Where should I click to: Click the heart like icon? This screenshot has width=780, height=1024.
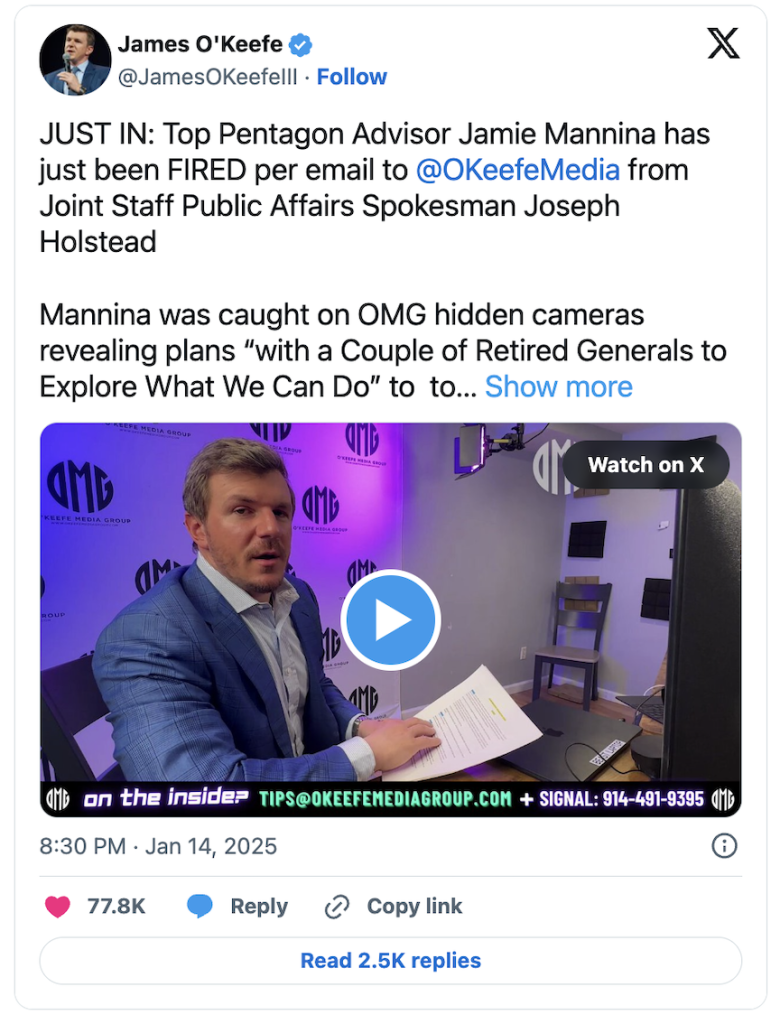tap(58, 906)
